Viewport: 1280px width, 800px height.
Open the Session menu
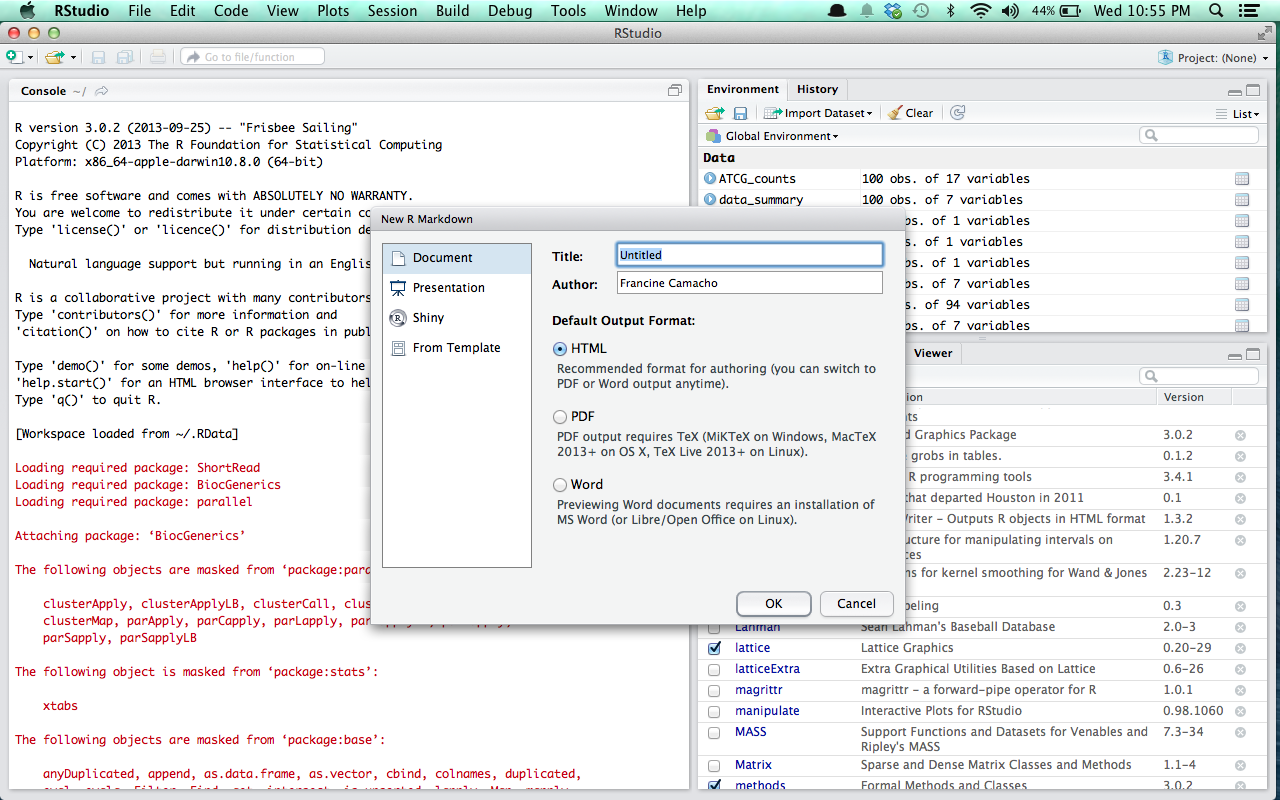point(392,11)
